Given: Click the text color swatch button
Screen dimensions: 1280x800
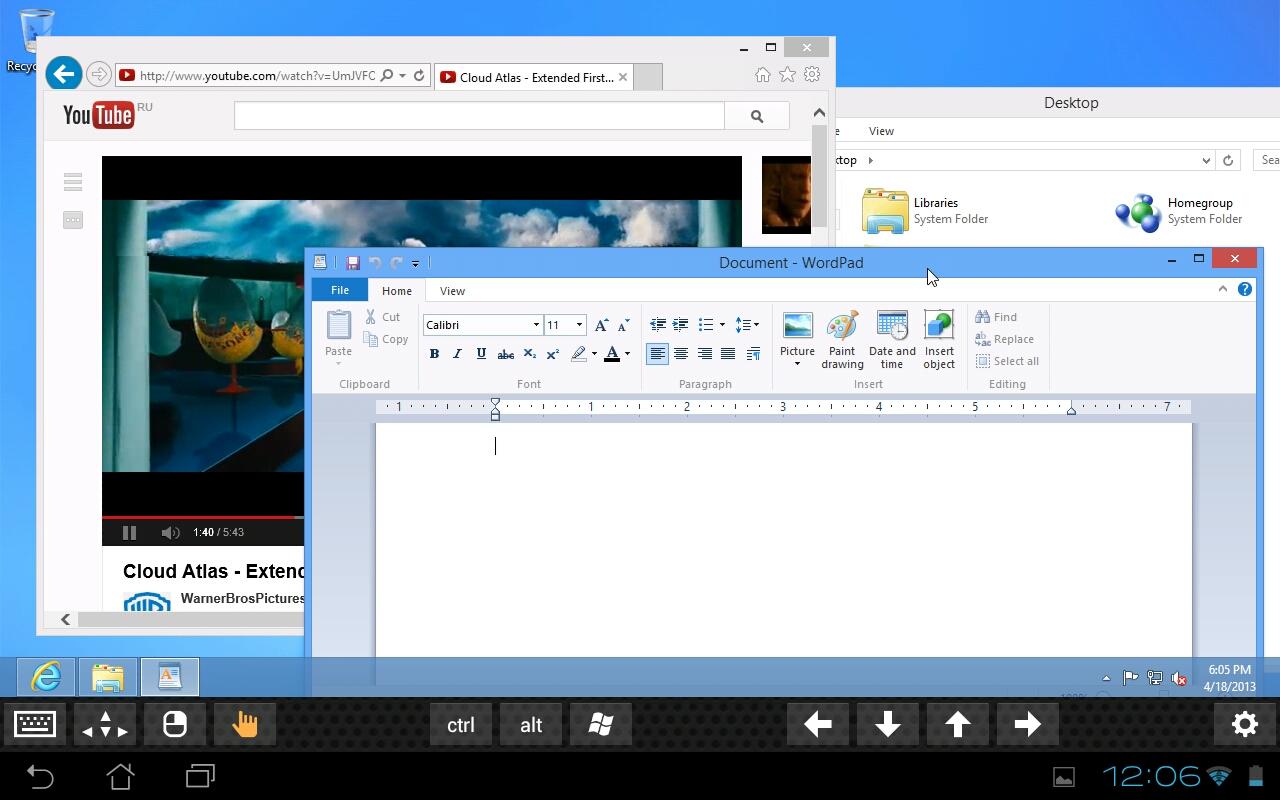Looking at the screenshot, I should (612, 354).
